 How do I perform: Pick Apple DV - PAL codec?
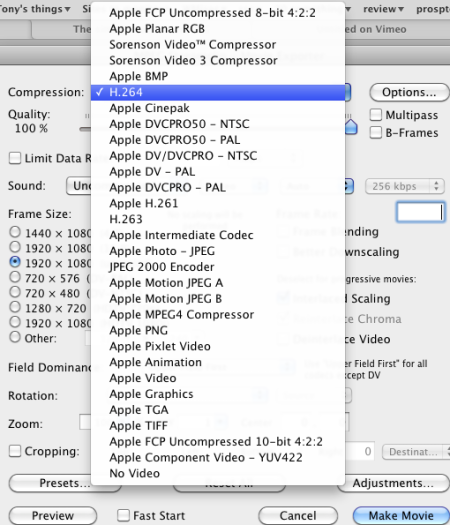[218, 172]
